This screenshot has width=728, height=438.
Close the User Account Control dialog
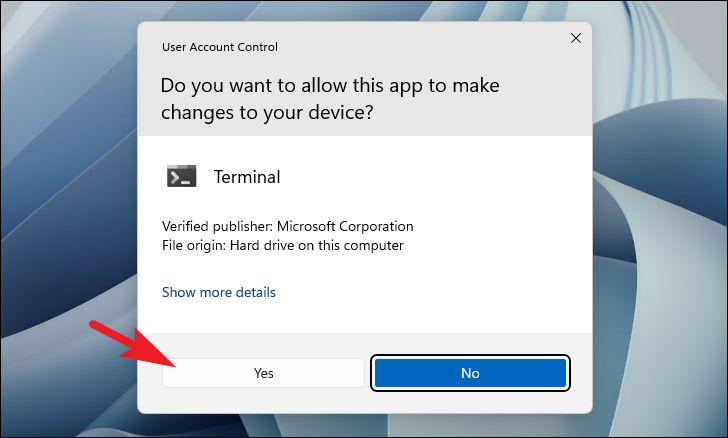tap(576, 38)
